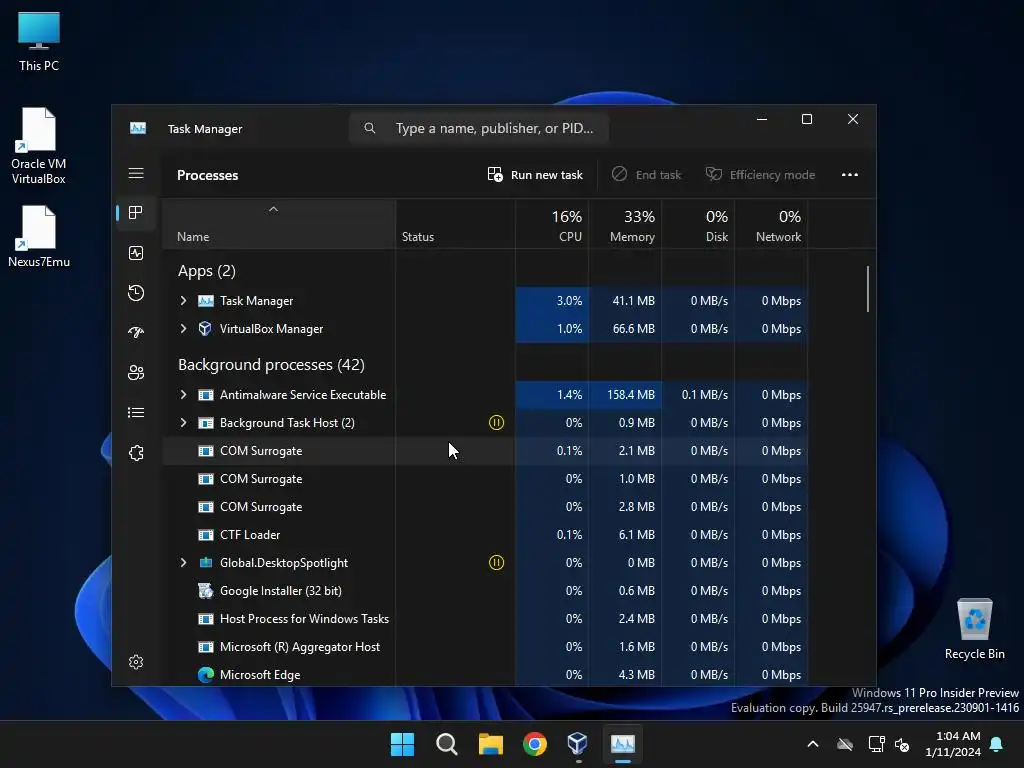Screen dimensions: 1024x768
Task: Click suspended status icon for Background Task Host
Action: (x=496, y=423)
